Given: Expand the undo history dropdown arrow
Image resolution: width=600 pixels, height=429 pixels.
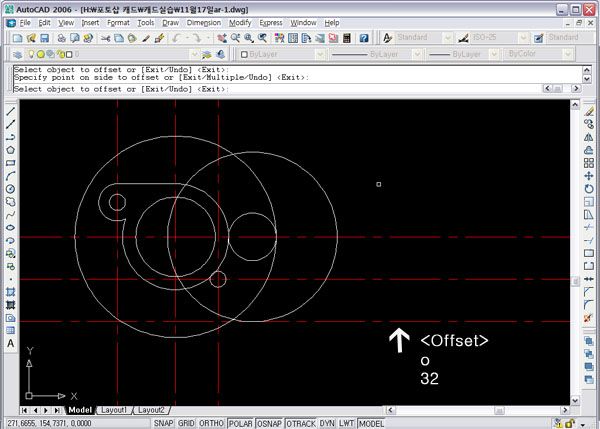Looking at the screenshot, I should 187,38.
